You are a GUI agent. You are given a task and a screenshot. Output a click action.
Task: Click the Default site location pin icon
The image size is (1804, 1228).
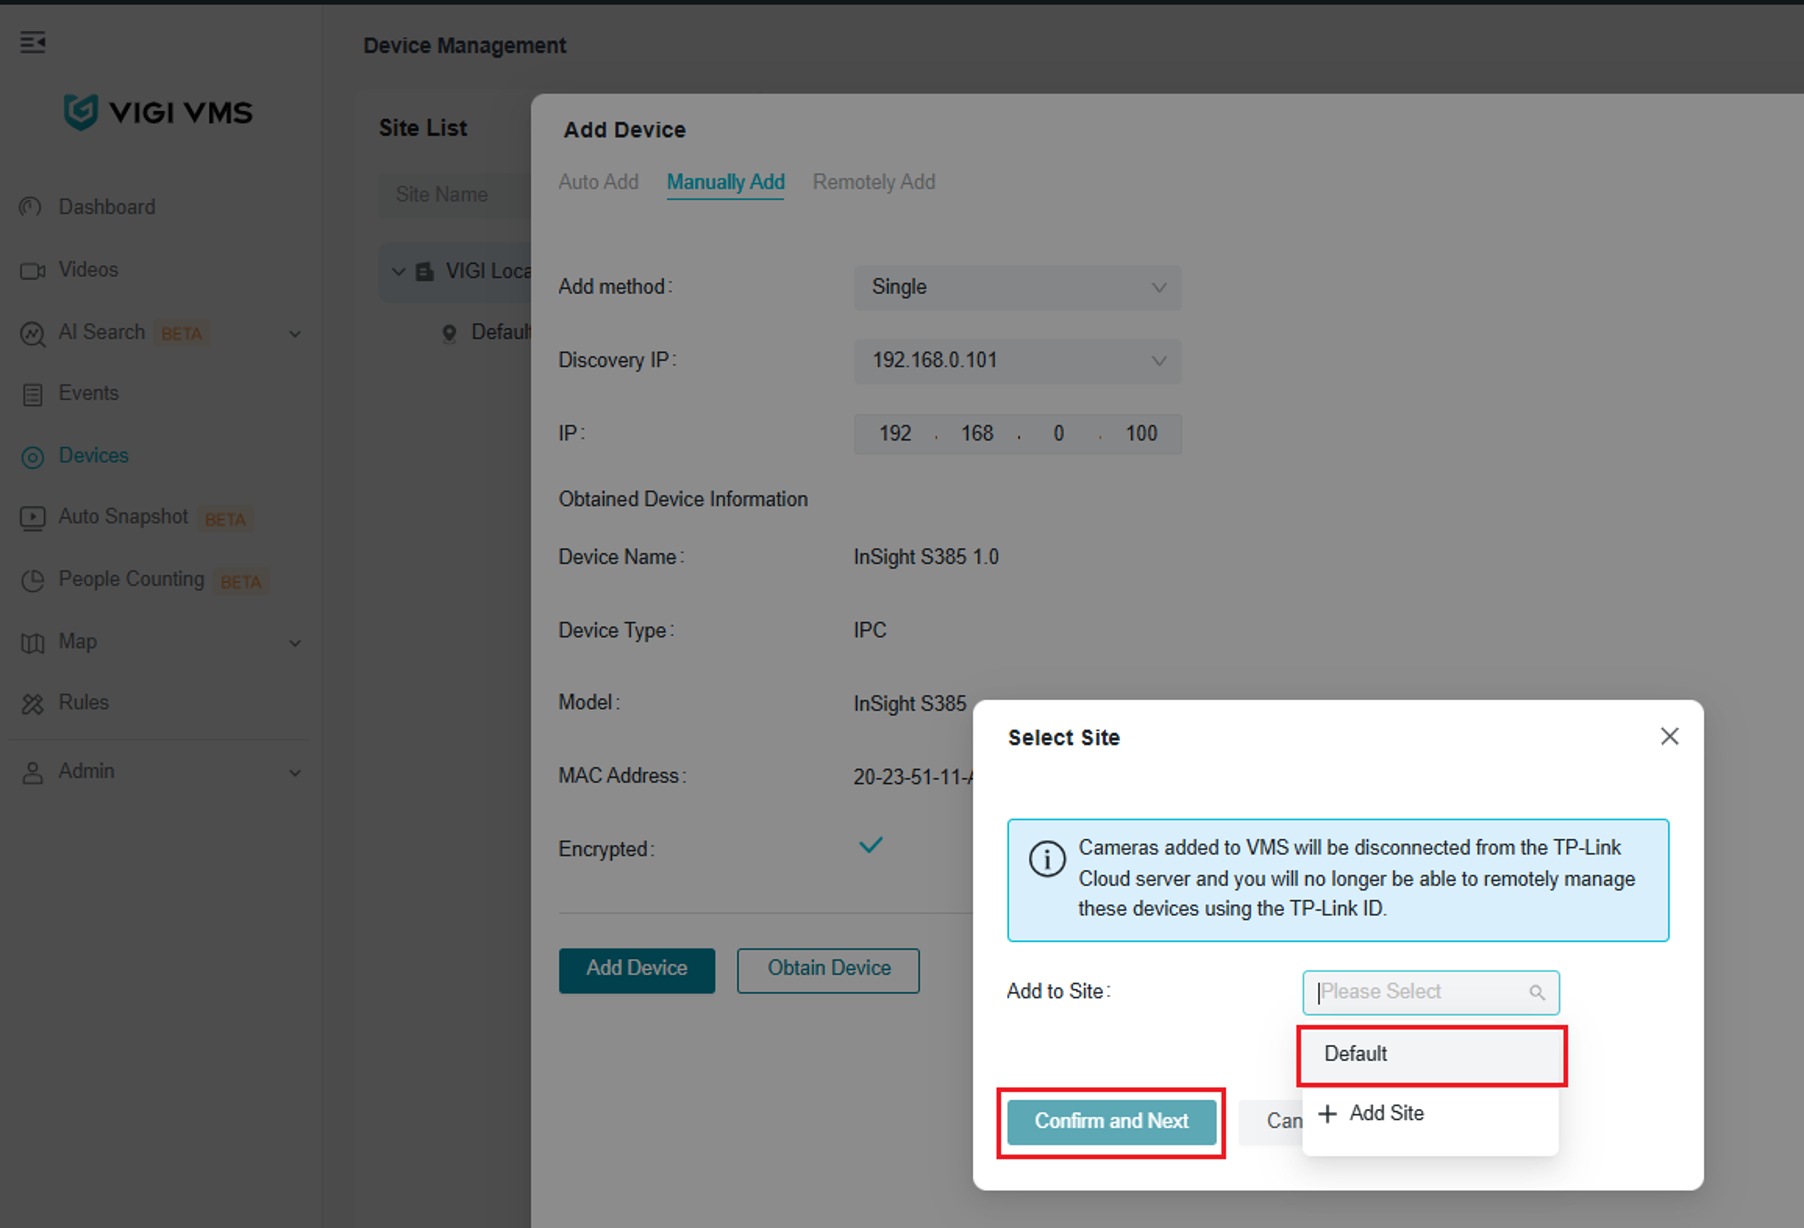click(x=449, y=333)
